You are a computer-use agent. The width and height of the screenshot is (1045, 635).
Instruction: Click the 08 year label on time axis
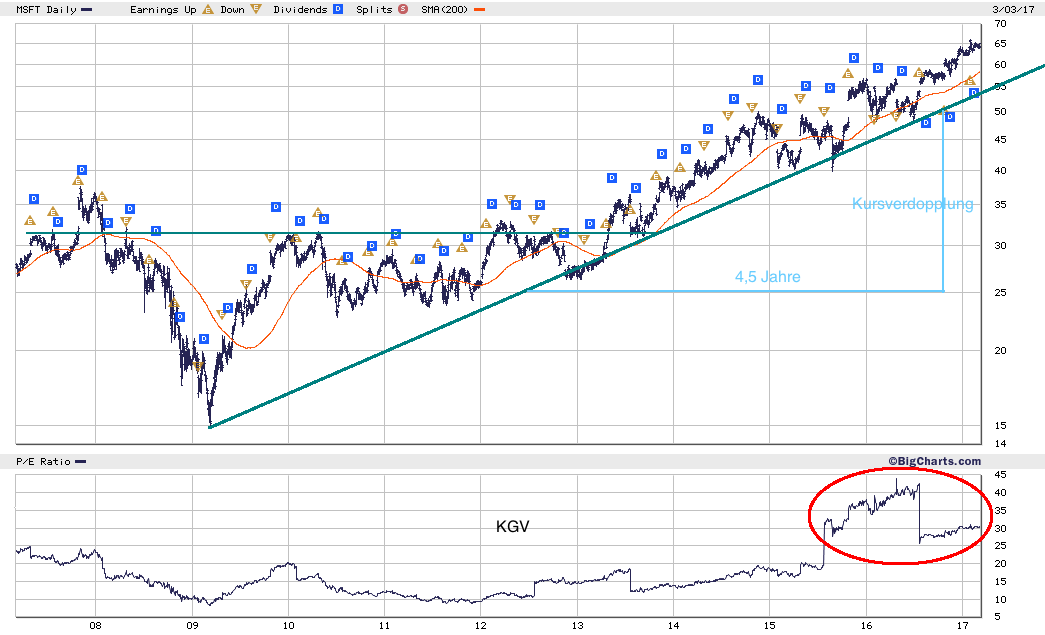coord(95,626)
